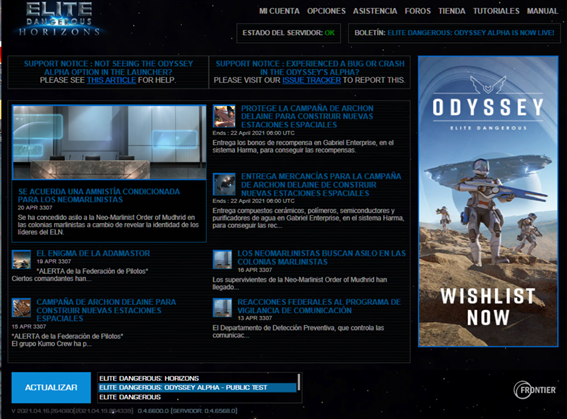The image size is (567, 419).
Task: Select the base Elite Dangerous entry
Action: coord(197,397)
